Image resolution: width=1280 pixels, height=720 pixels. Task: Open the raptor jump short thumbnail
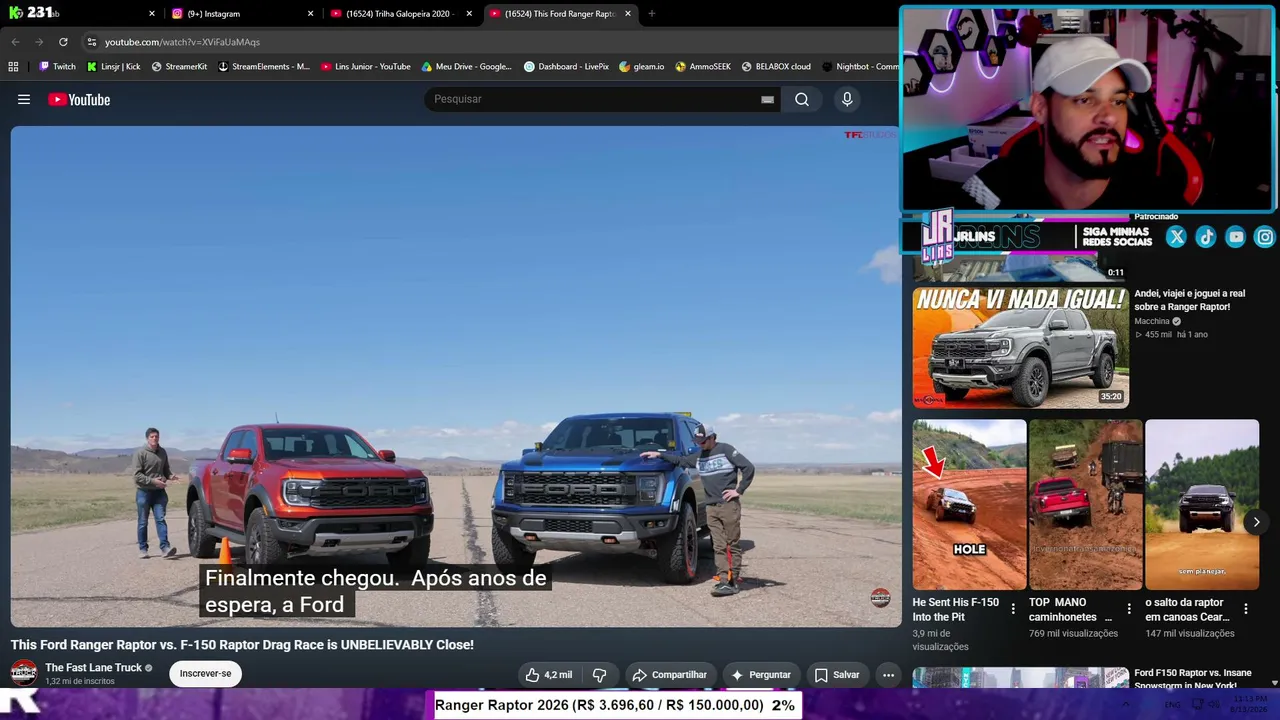1202,505
